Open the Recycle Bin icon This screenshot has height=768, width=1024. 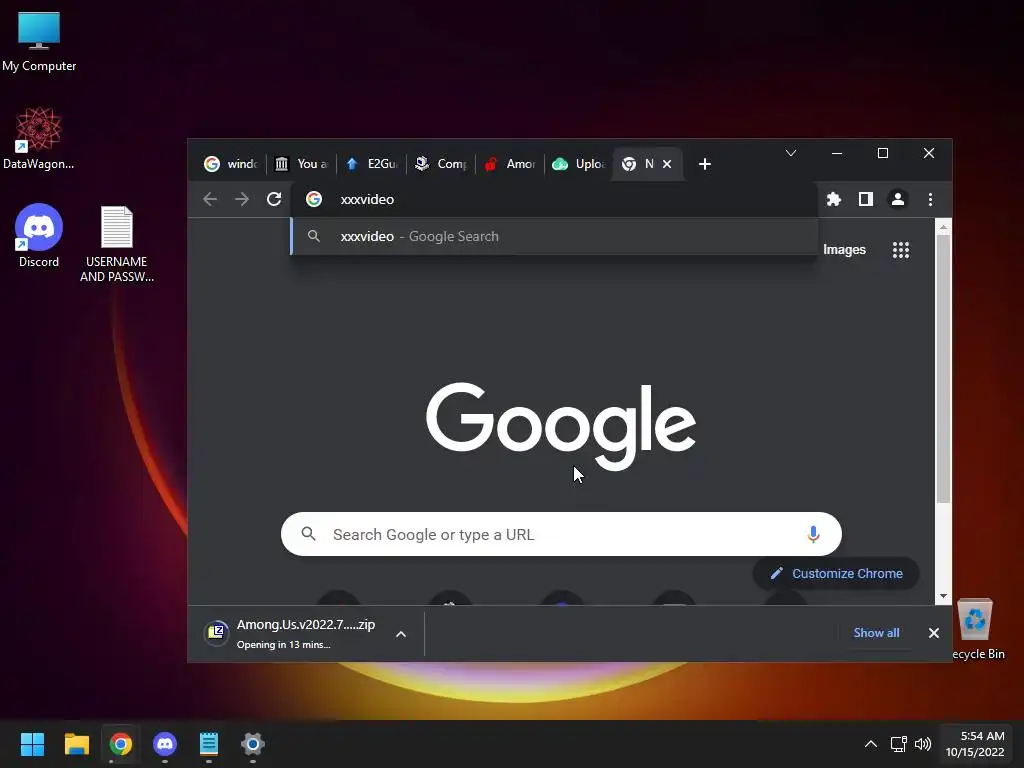[x=977, y=630]
